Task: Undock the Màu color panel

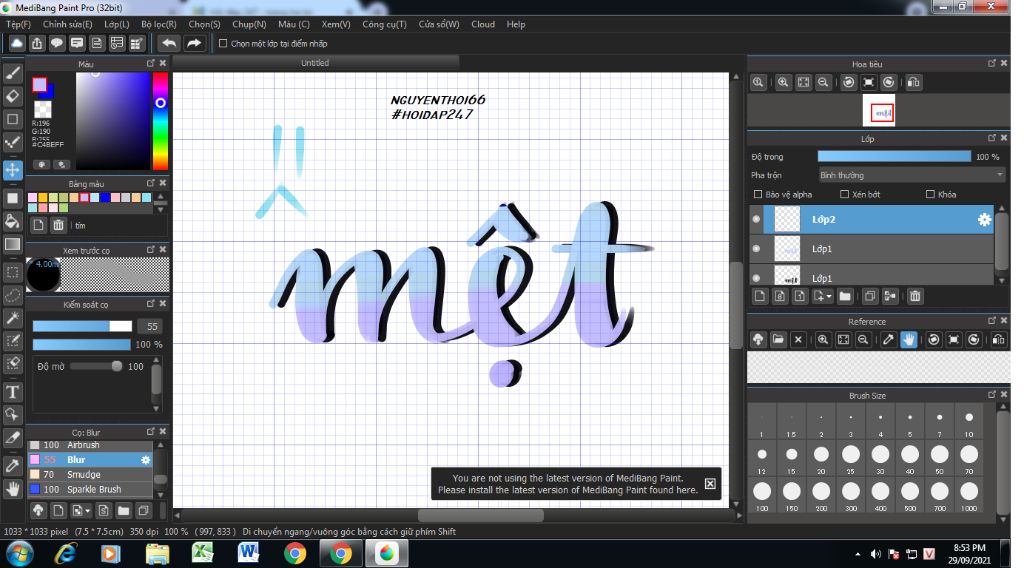Action: click(x=151, y=63)
